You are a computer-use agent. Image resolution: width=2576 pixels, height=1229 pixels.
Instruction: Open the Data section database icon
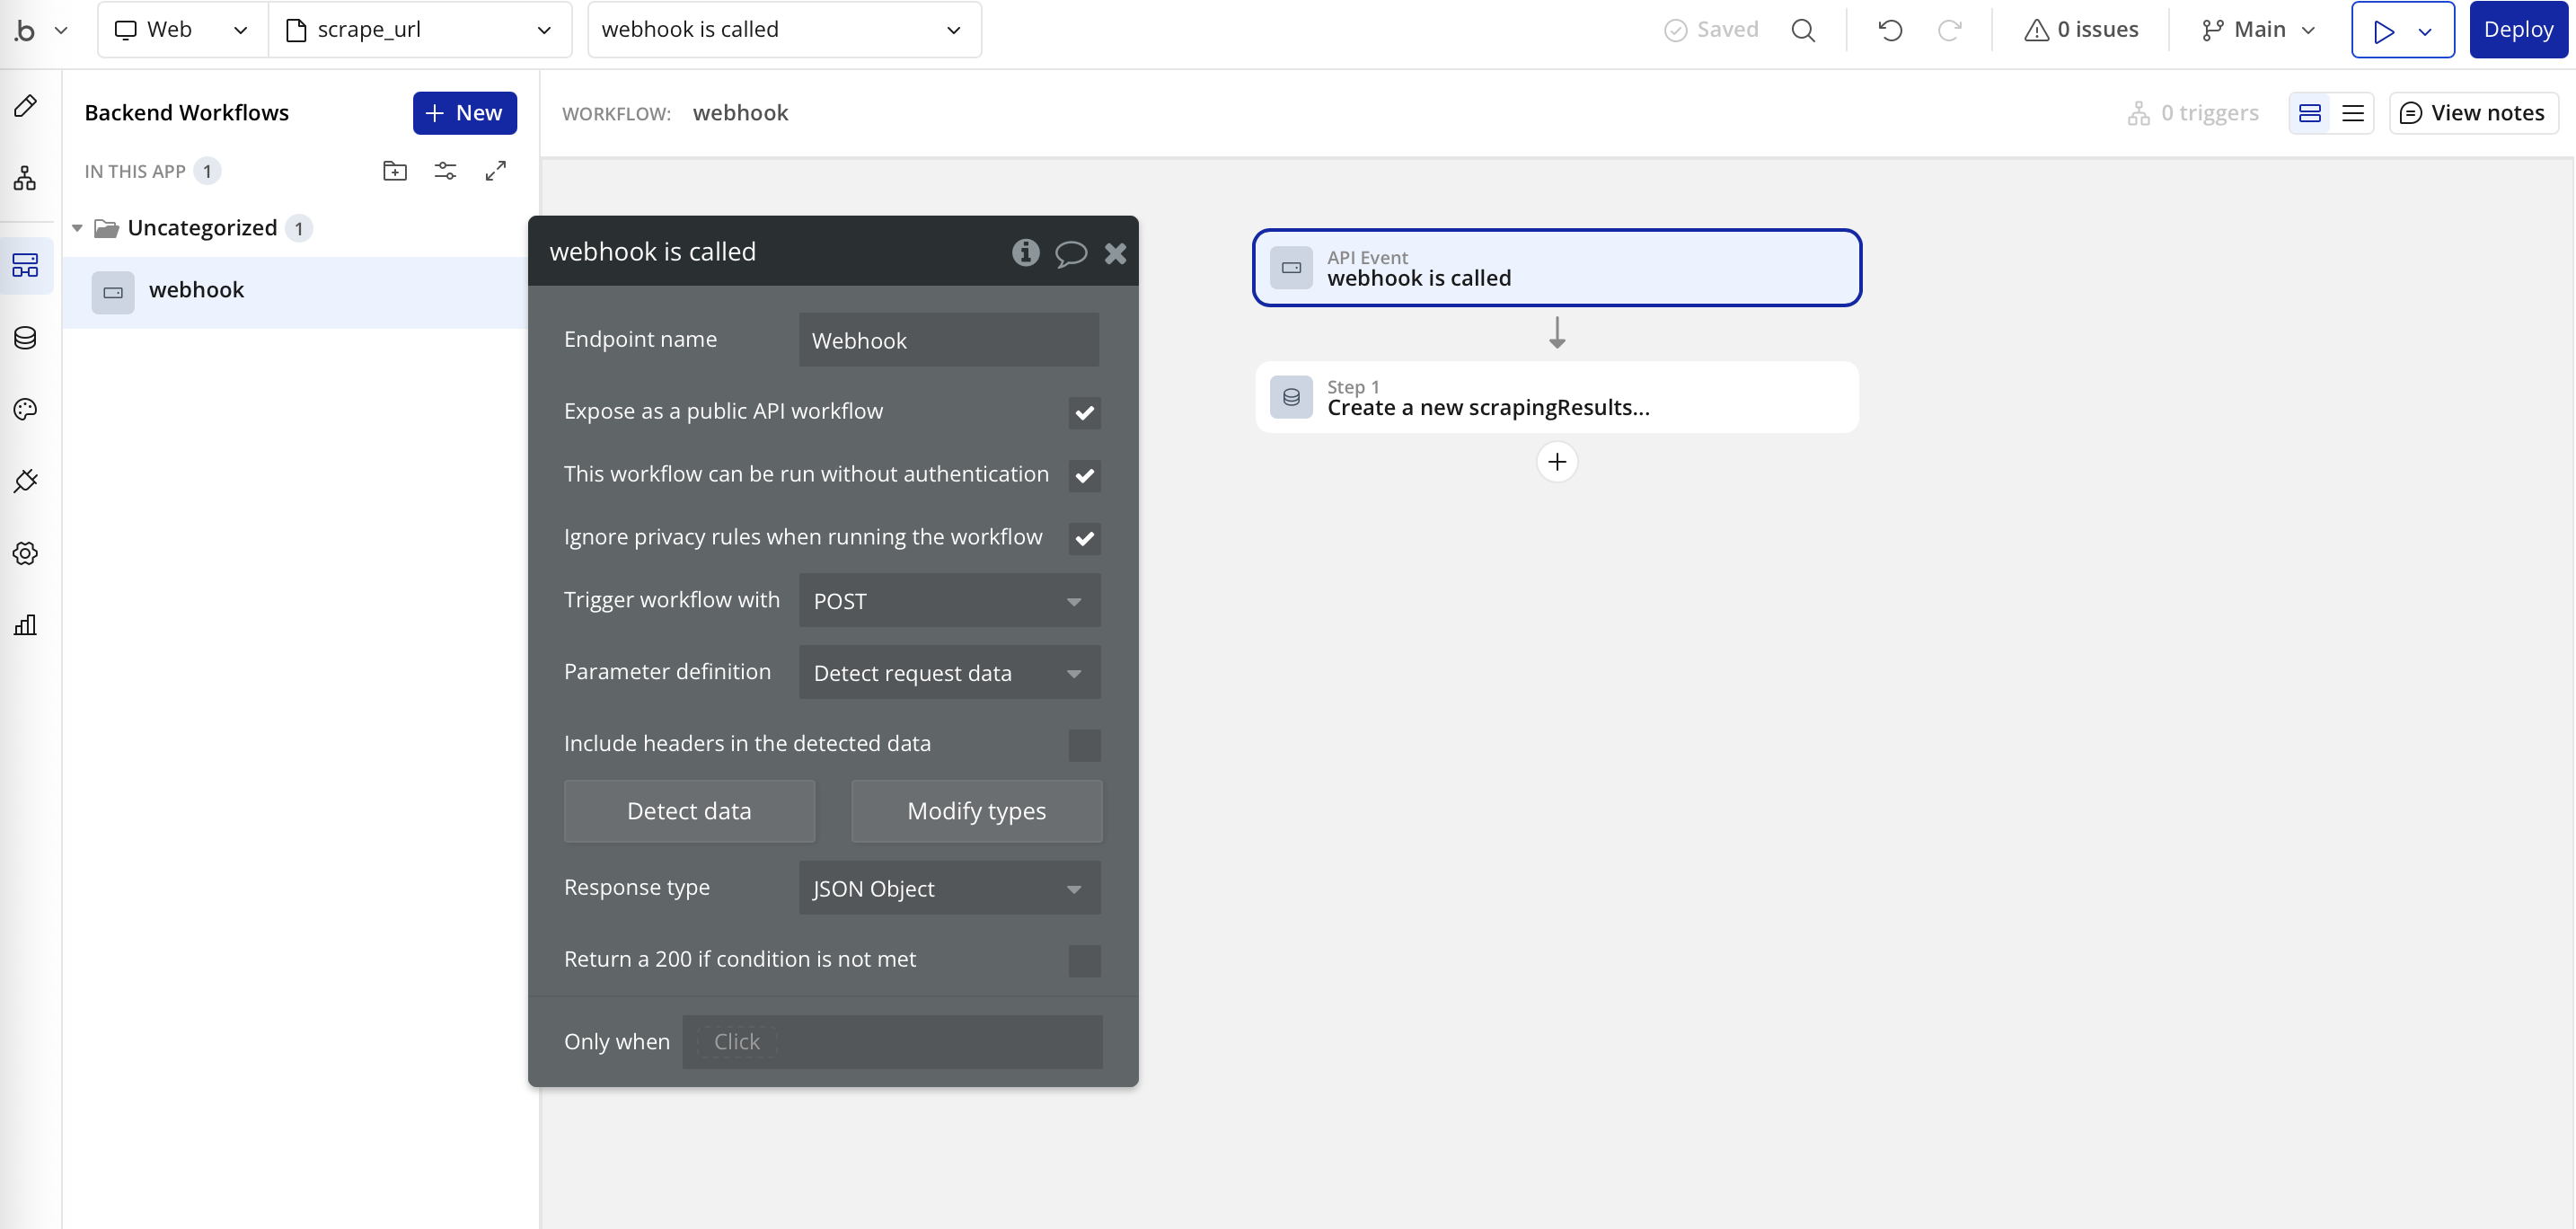(25, 337)
